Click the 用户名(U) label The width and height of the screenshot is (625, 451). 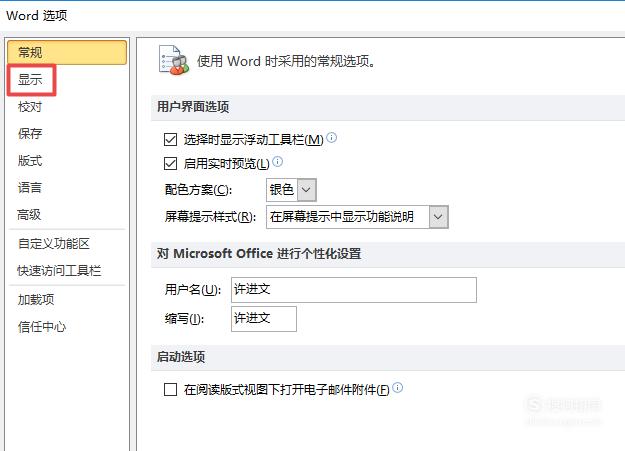tap(193, 290)
